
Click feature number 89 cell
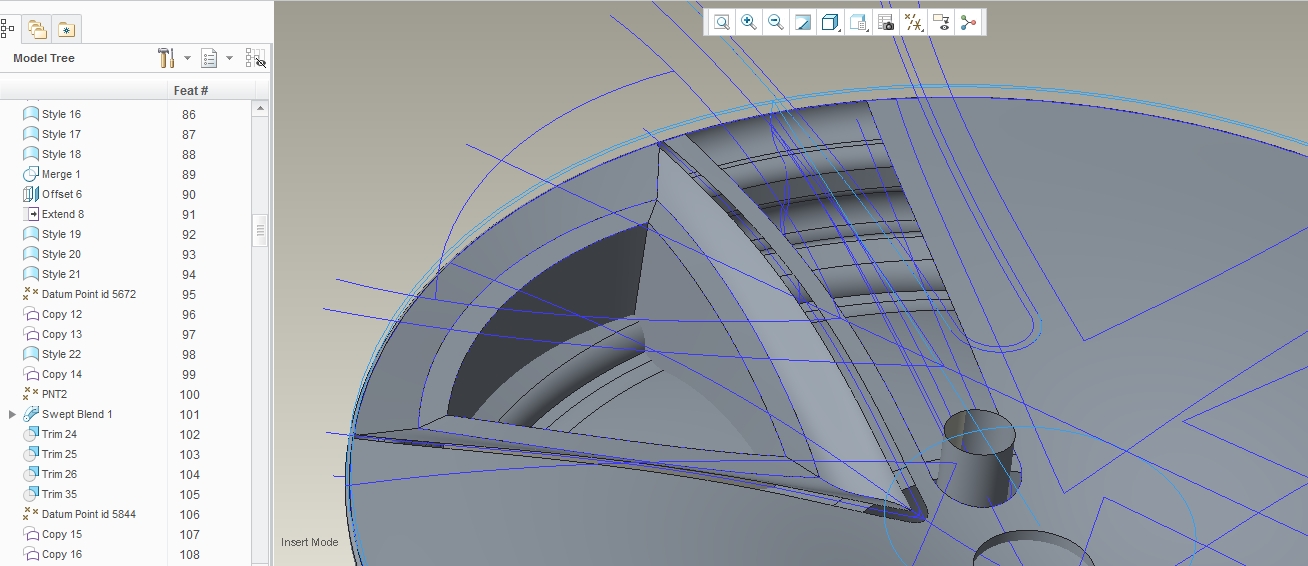tap(189, 175)
